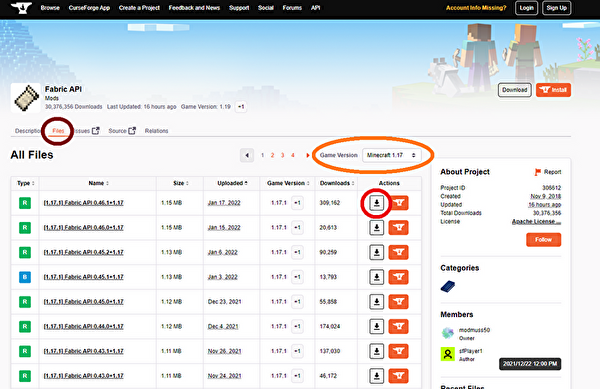Screen dimensions: 600x389
Task: Expand +1 game versions for 0.45.2+1.17
Action: pyautogui.click(x=297, y=252)
